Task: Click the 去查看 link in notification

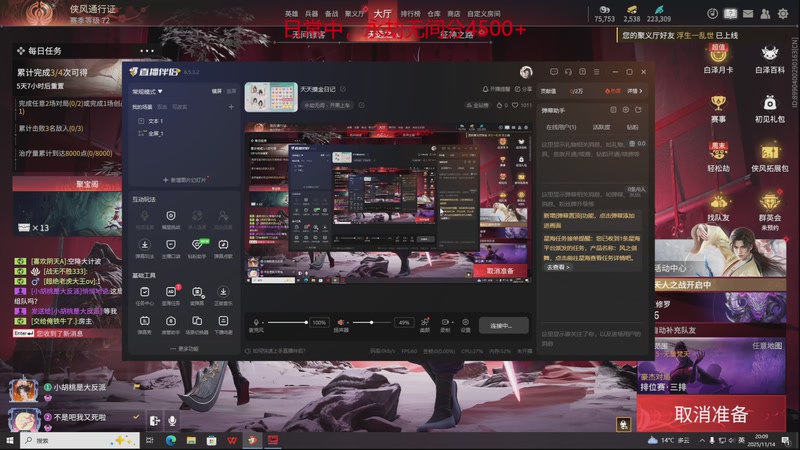Action: (558, 267)
